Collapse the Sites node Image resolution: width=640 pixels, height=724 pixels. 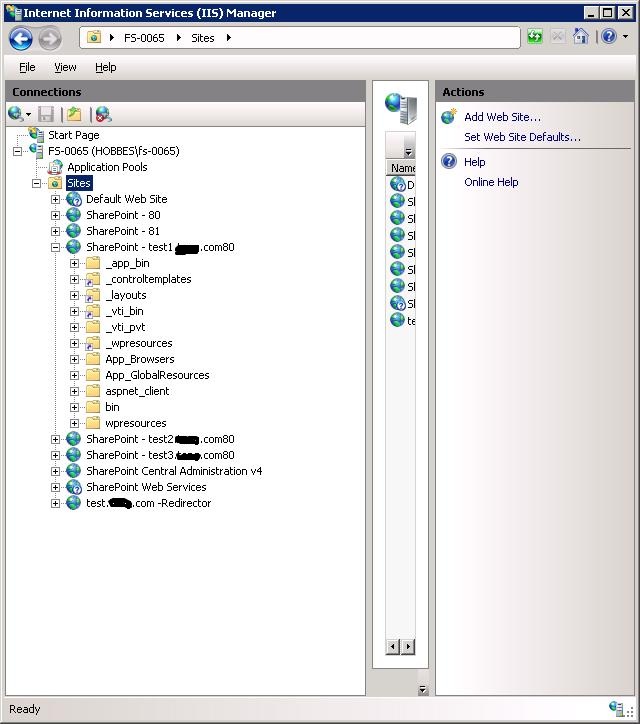(36, 183)
